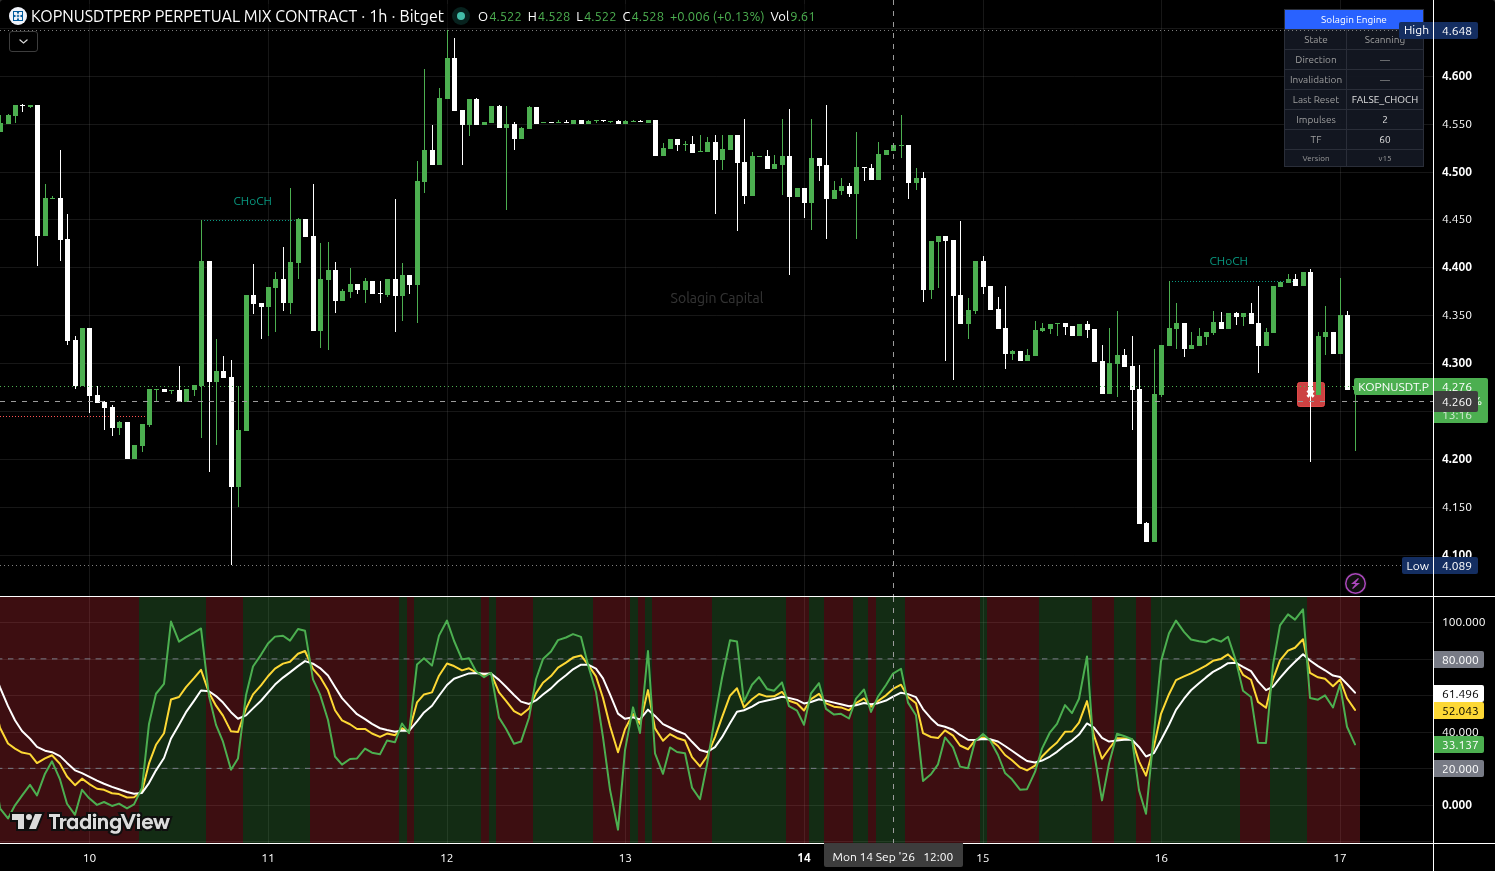
Task: Click date 16 on the time axis
Action: pyautogui.click(x=1161, y=858)
